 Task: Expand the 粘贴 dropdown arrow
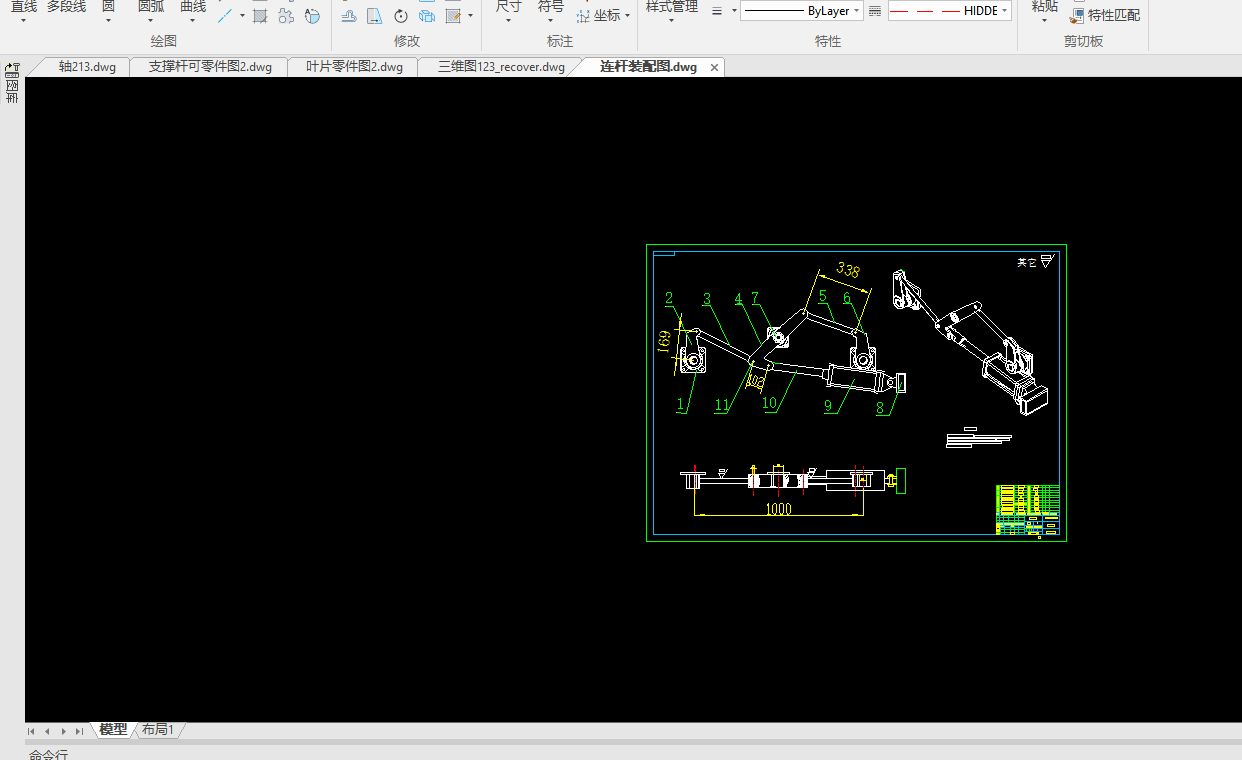pos(1044,20)
